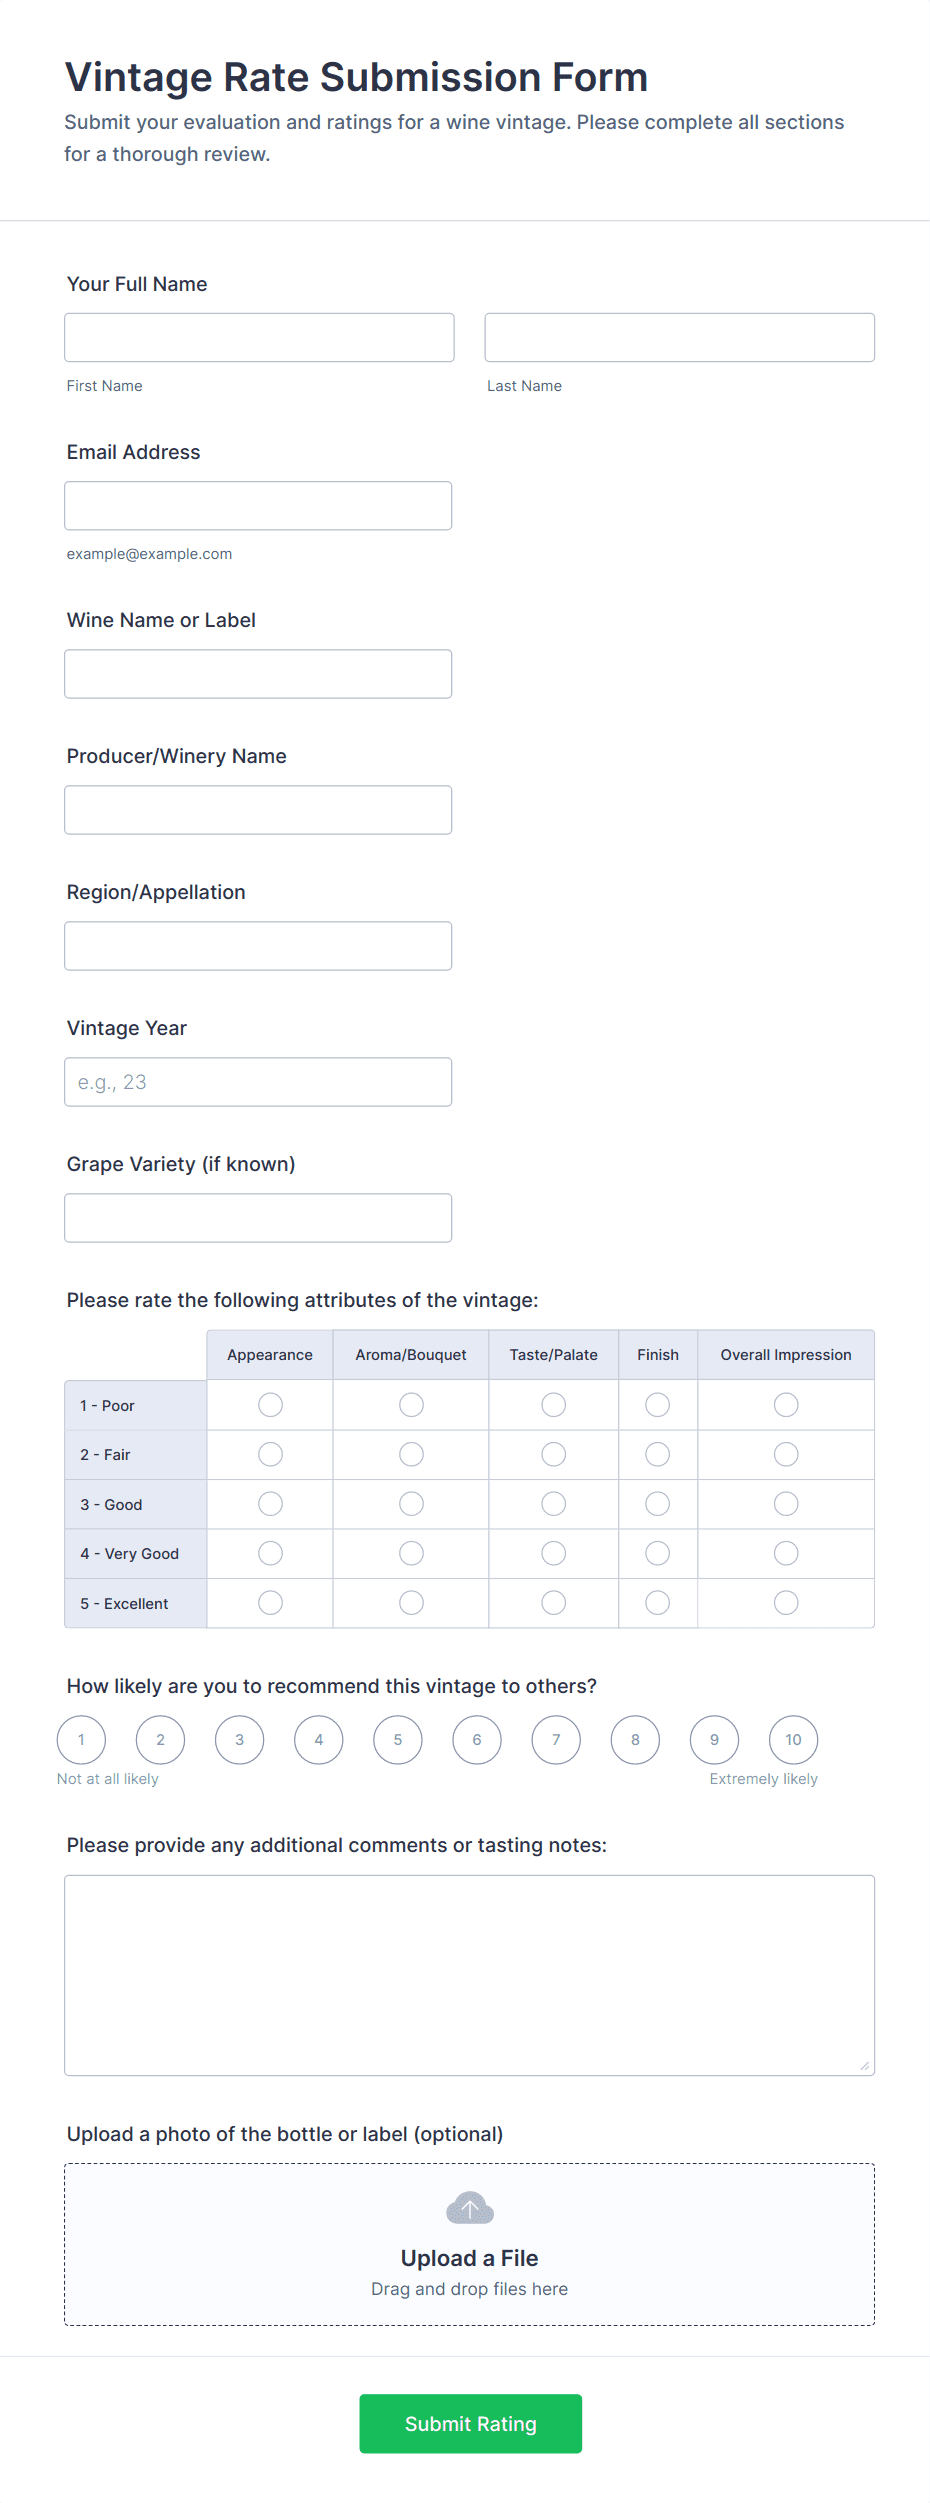Select recommendation score 7
Screen dimensions: 930x2503
[556, 1740]
